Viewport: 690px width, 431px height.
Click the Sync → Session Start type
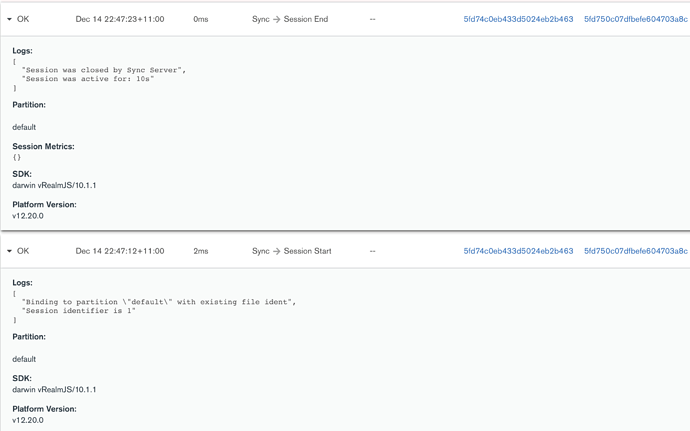point(291,251)
